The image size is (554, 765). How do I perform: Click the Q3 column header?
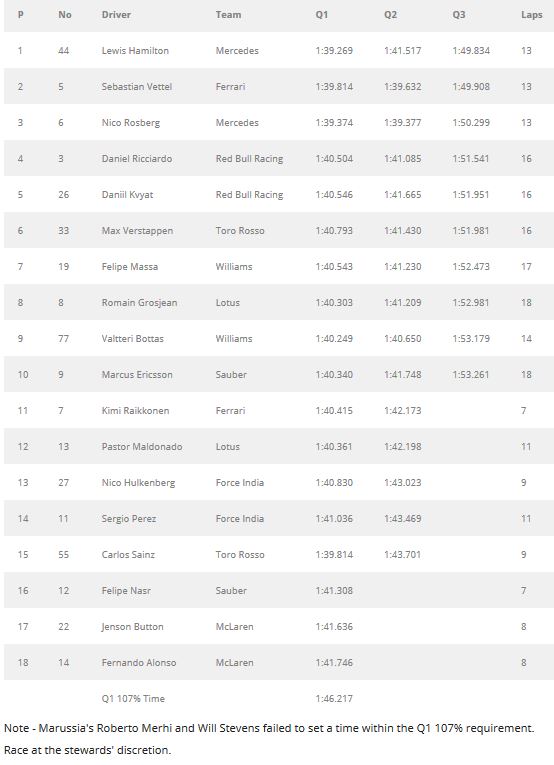click(x=459, y=15)
